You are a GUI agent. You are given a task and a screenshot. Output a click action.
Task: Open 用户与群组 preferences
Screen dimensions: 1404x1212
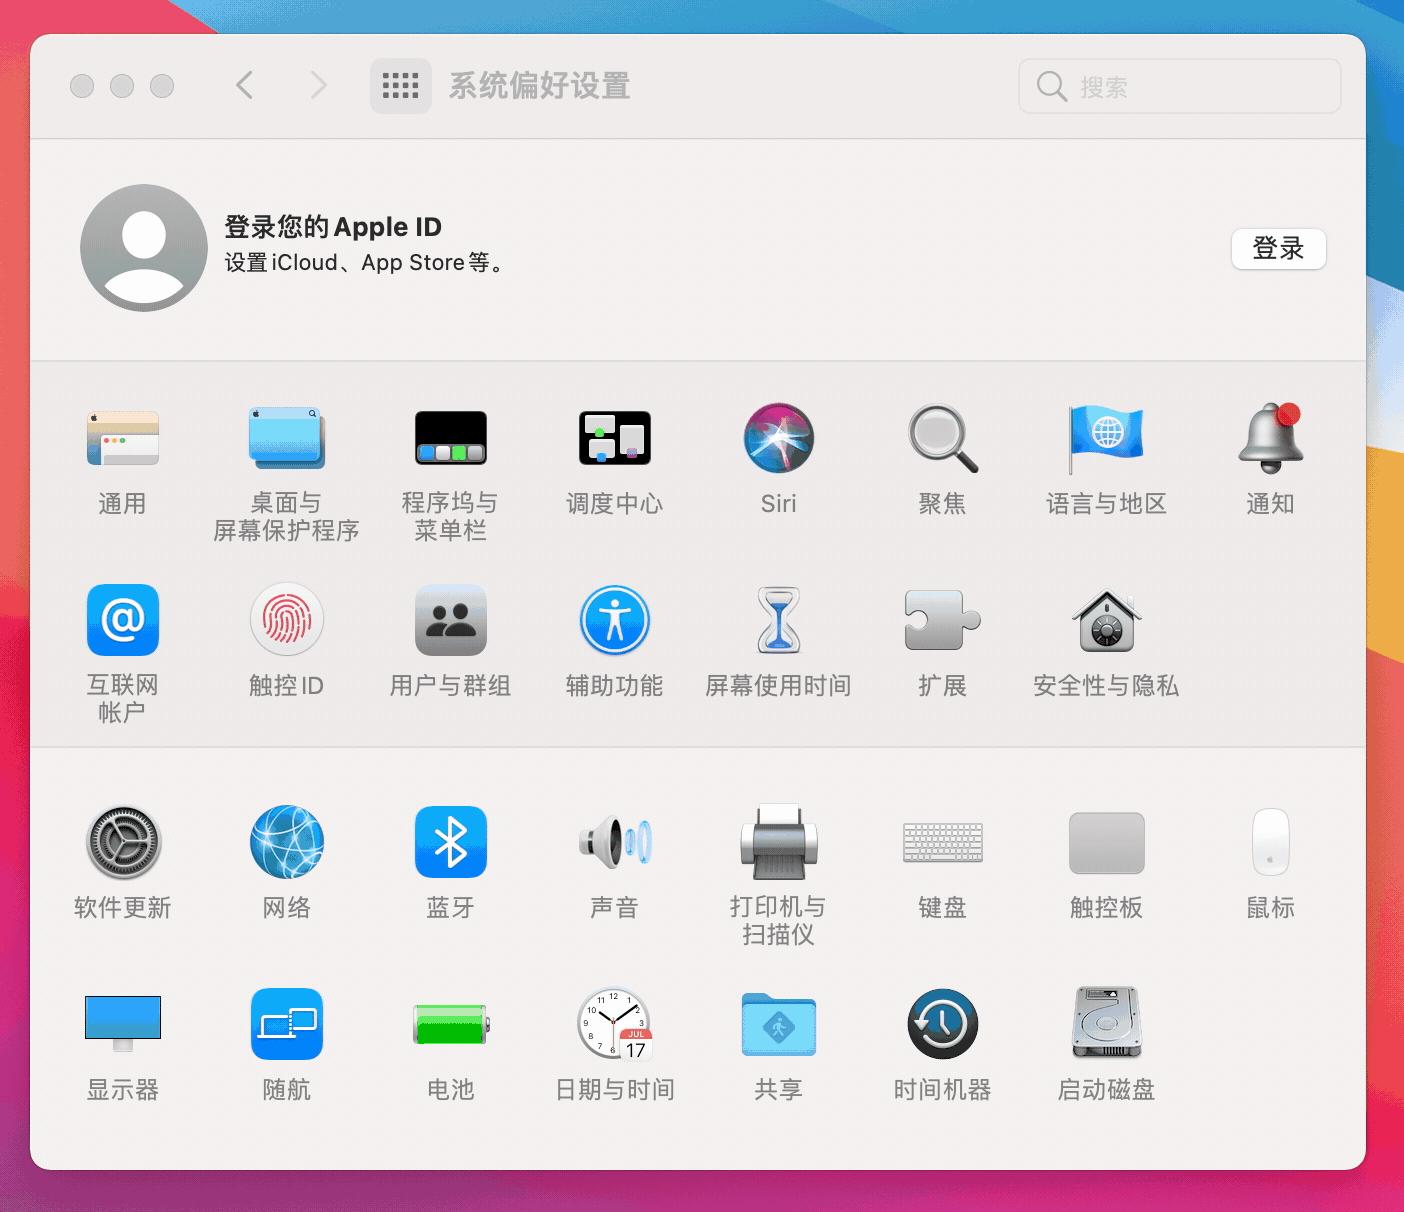451,620
